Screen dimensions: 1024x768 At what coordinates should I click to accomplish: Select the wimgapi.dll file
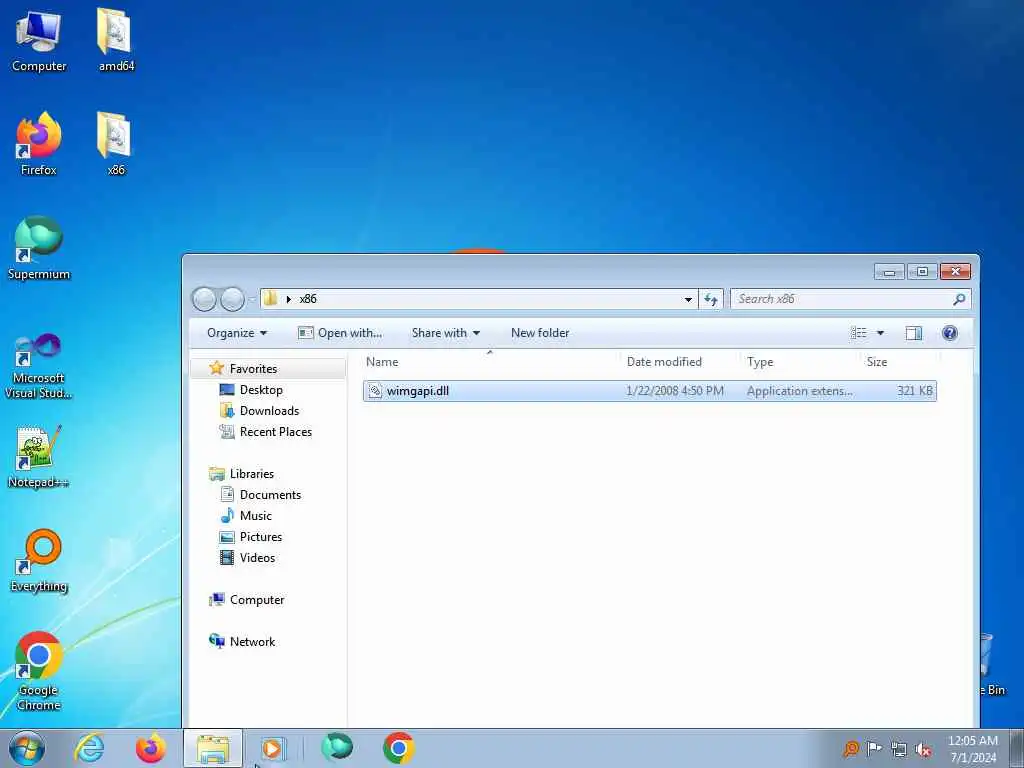pos(650,391)
